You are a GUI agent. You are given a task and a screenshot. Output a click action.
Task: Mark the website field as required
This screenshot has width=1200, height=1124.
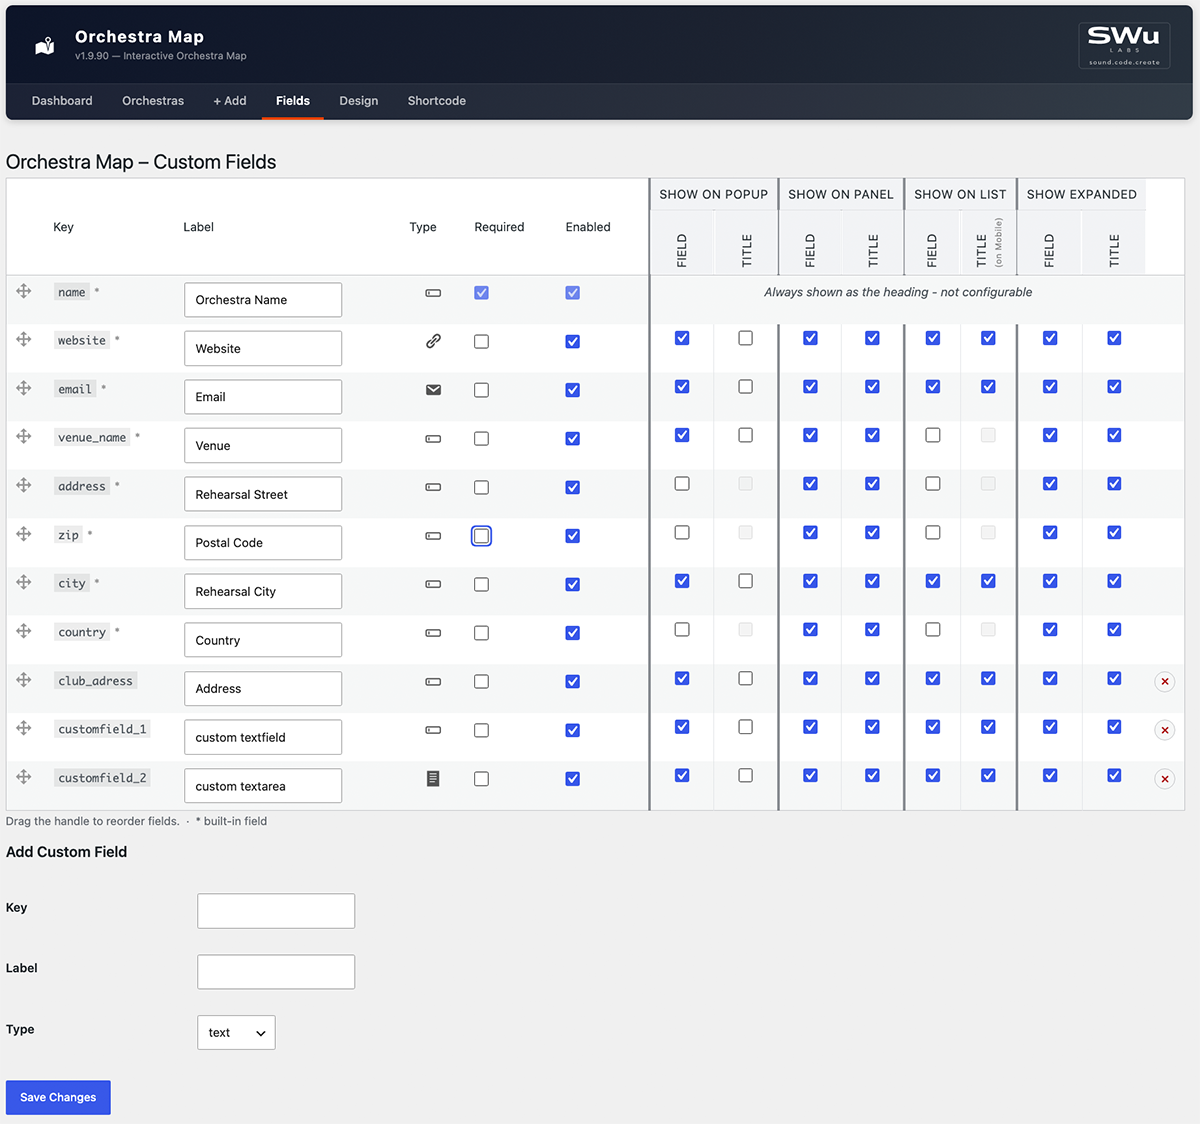(481, 341)
